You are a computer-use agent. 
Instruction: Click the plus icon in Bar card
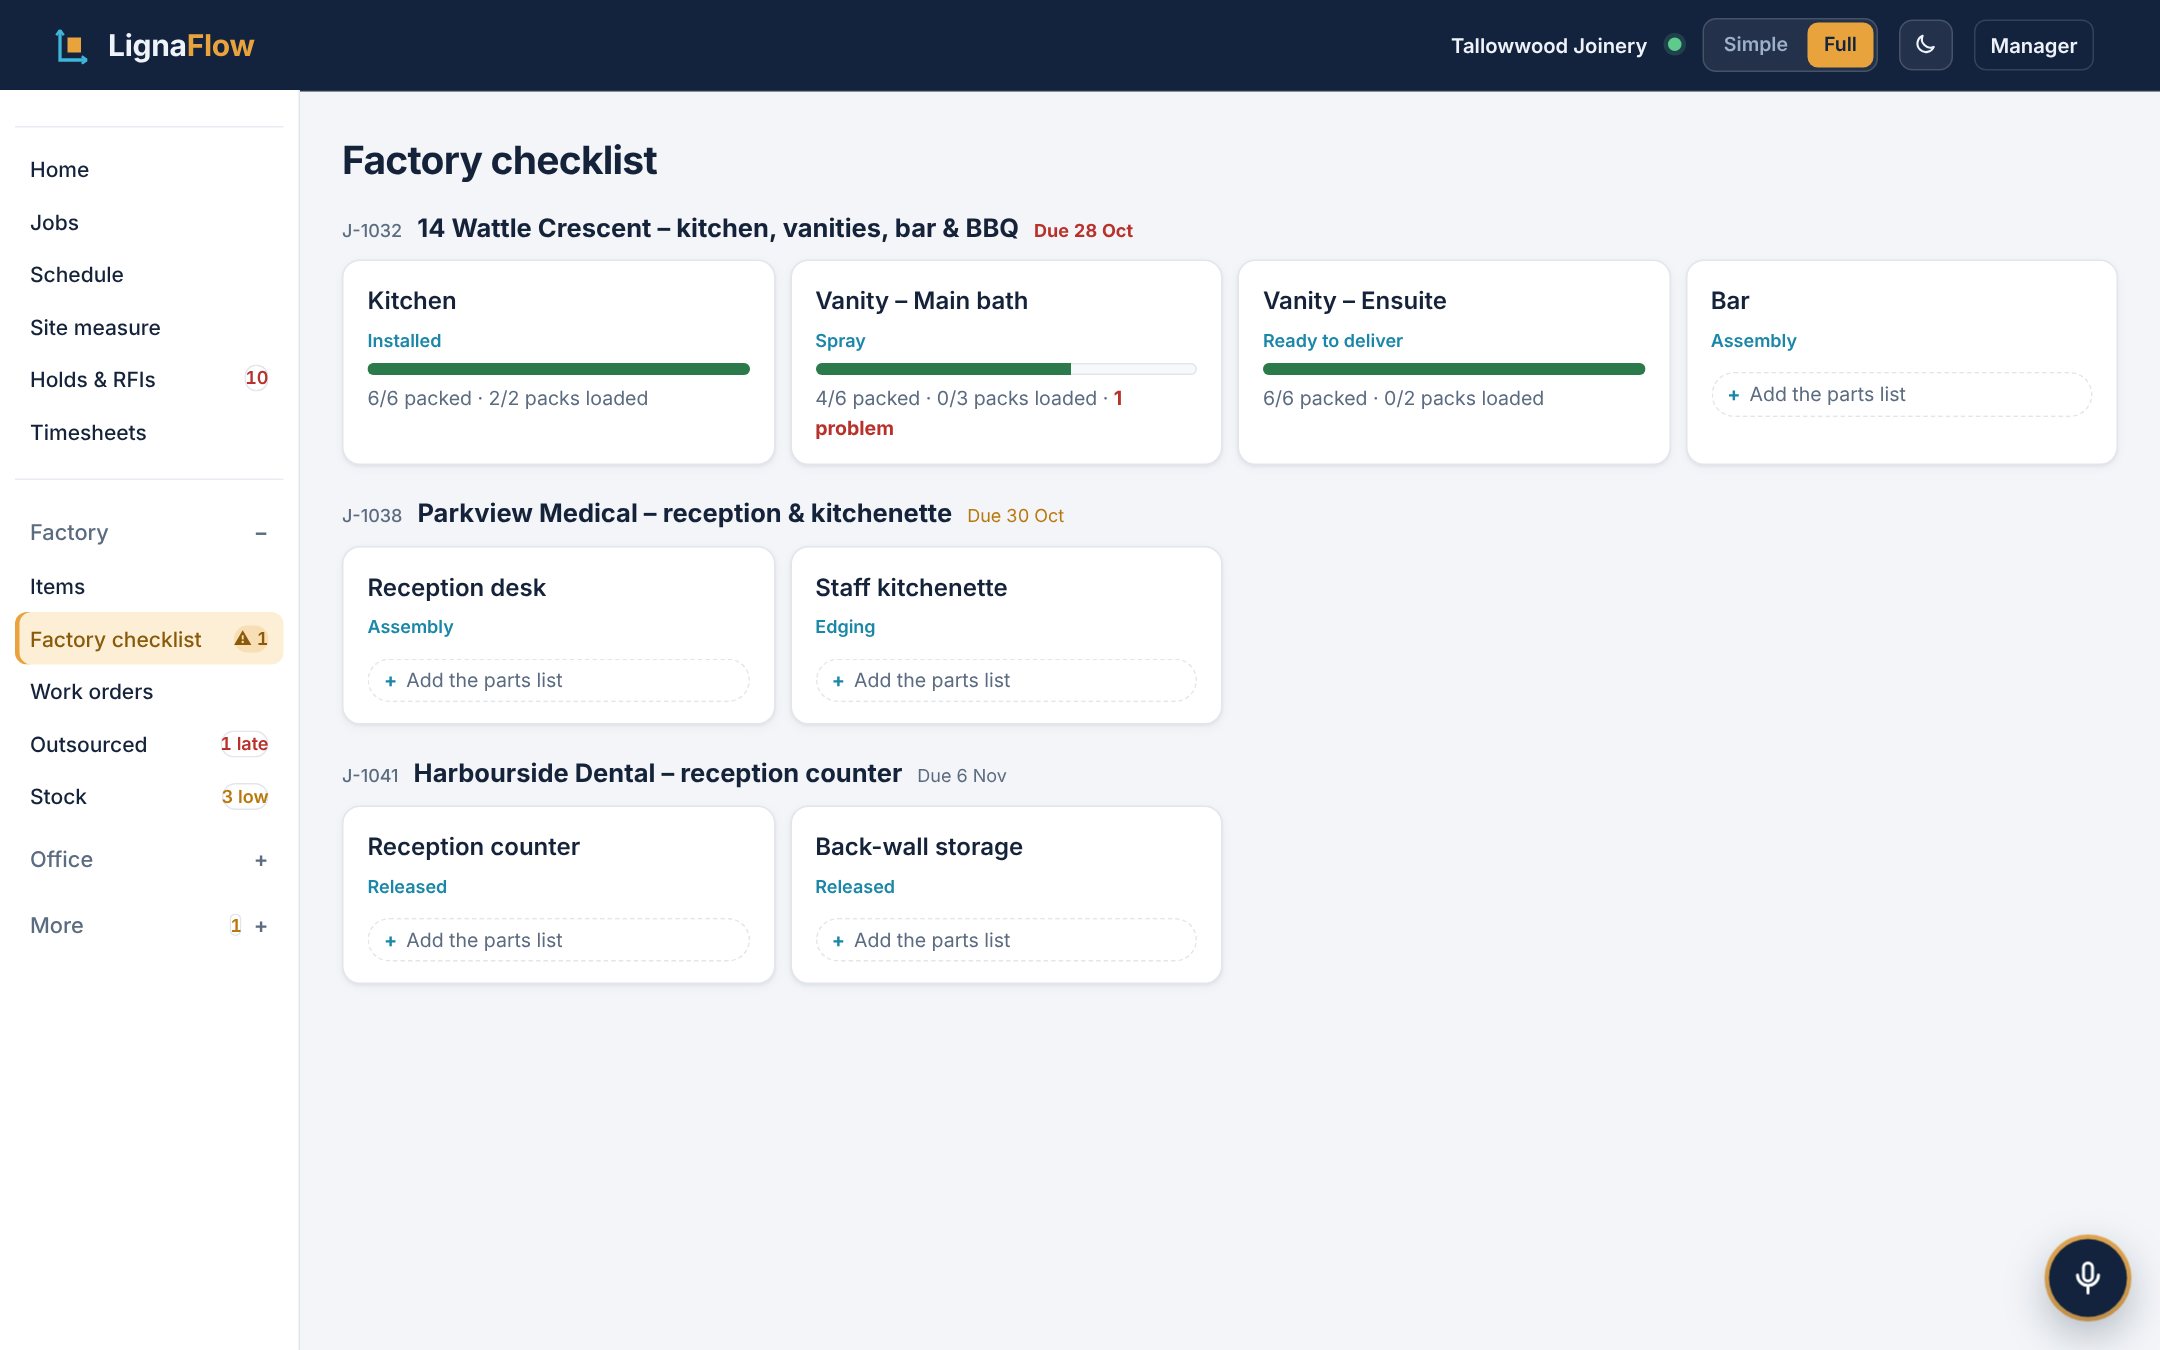(1733, 395)
